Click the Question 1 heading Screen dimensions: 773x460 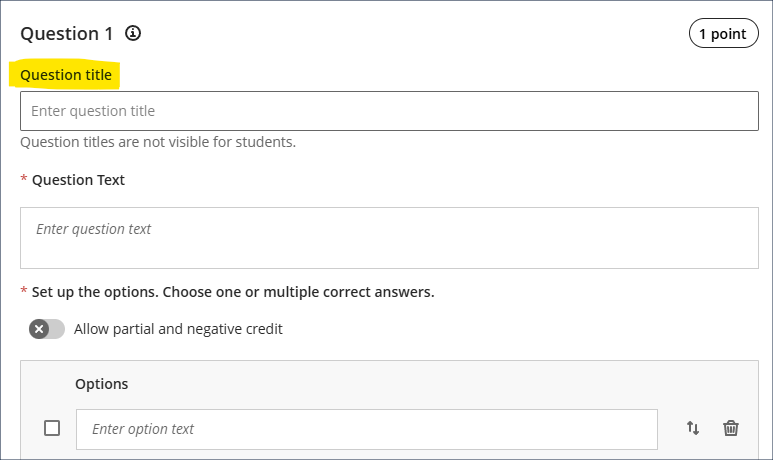click(x=67, y=34)
